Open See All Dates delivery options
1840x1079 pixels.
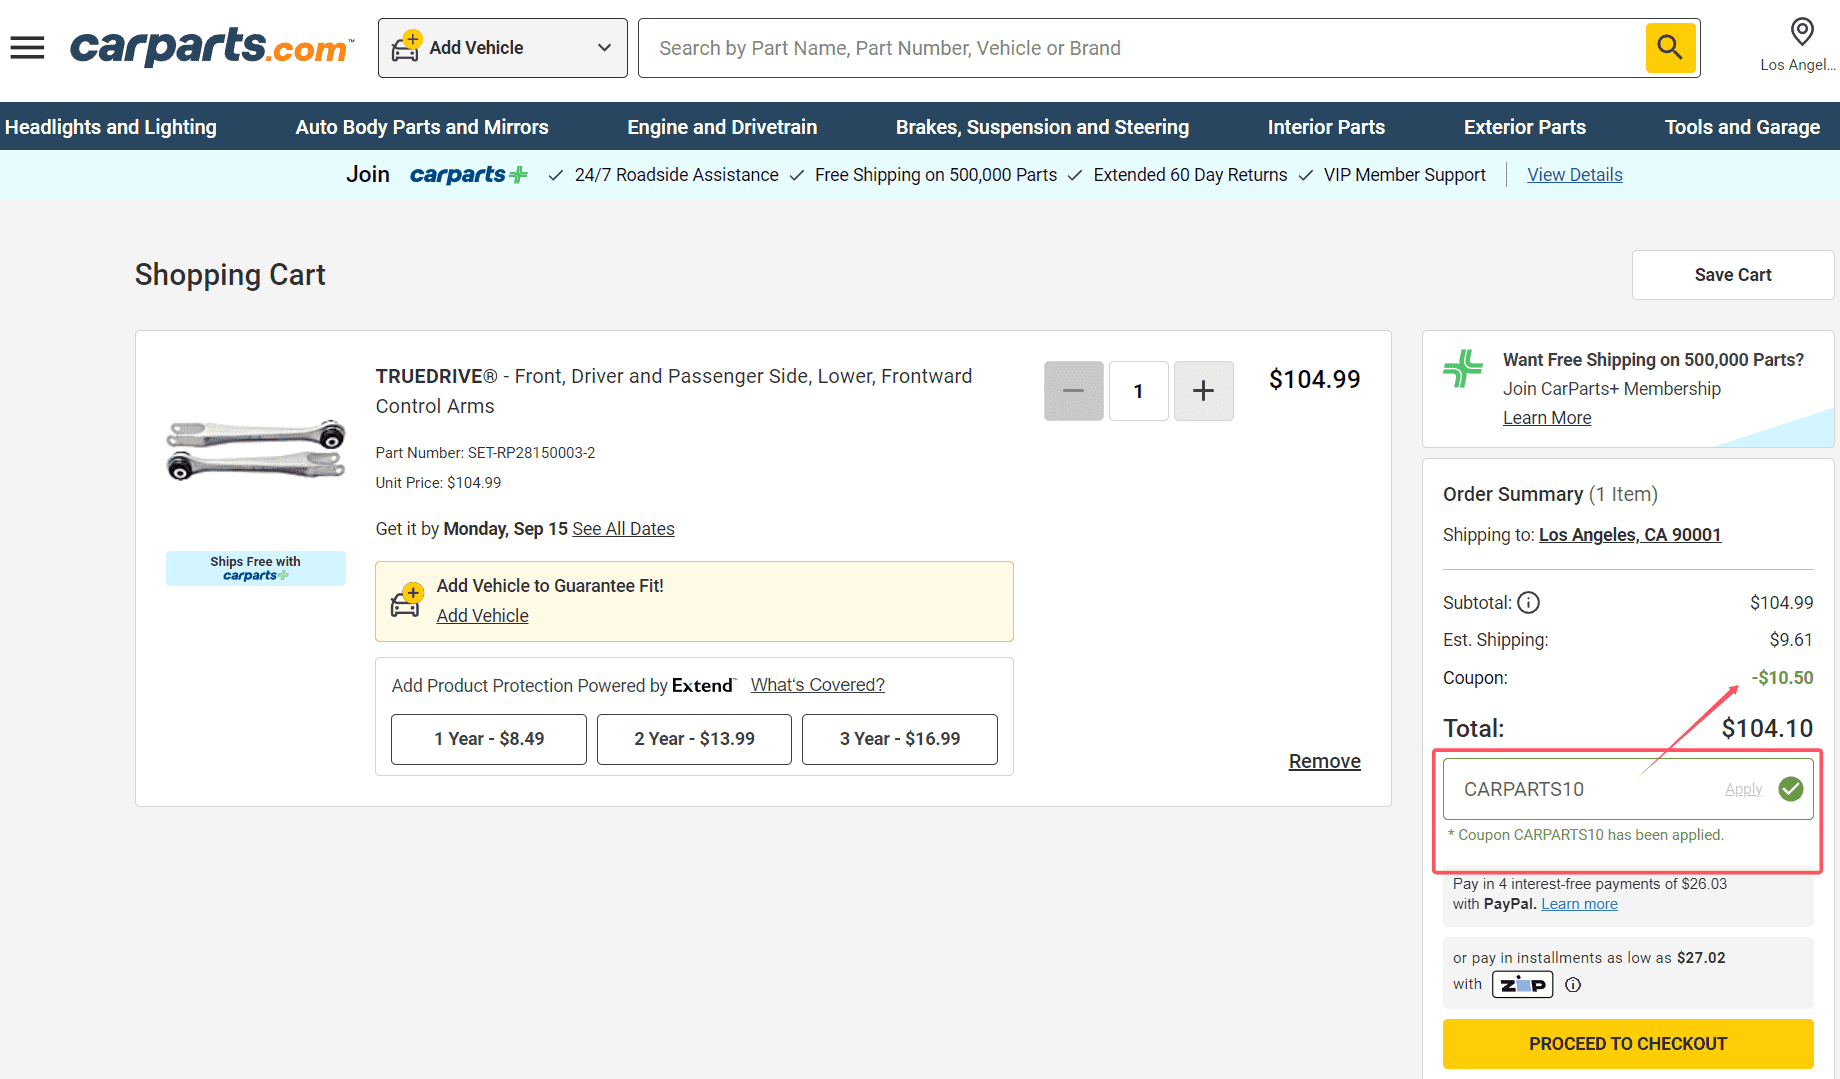point(623,529)
